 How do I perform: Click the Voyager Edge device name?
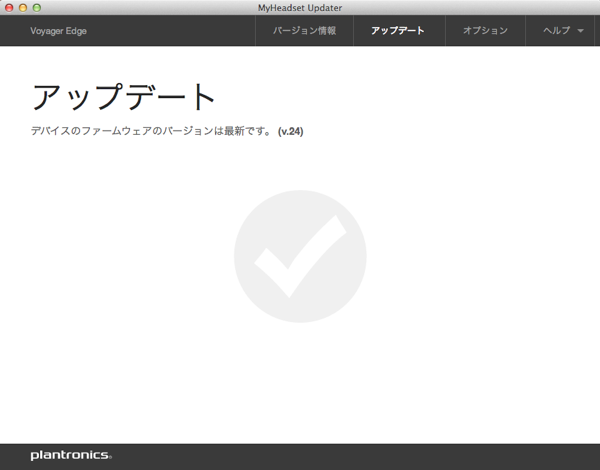point(59,31)
